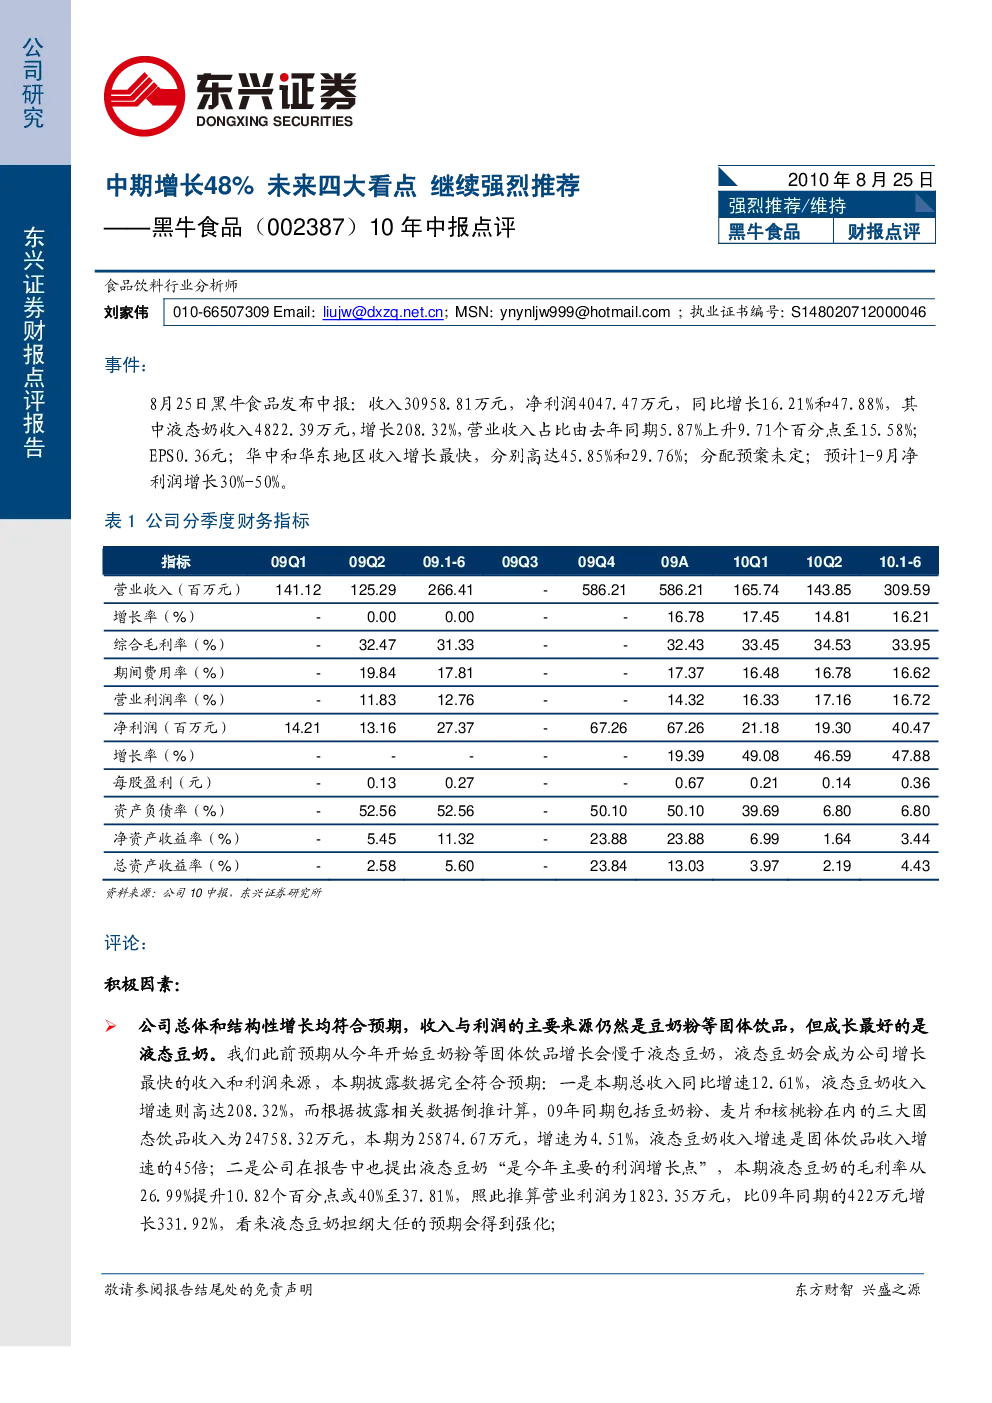Click the row label '总资产收益率（%）'
Viewport: 992px width, 1403px height.
pyautogui.click(x=176, y=866)
